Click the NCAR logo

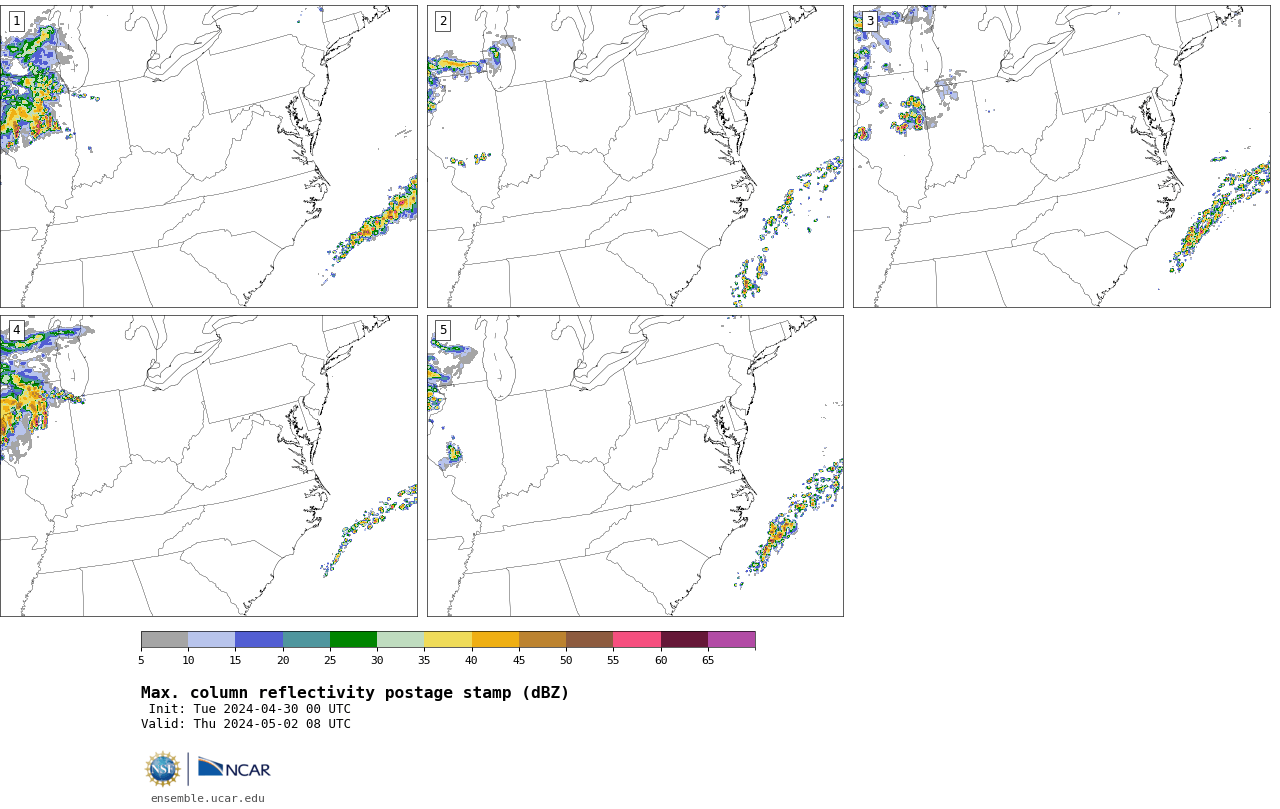pos(234,768)
